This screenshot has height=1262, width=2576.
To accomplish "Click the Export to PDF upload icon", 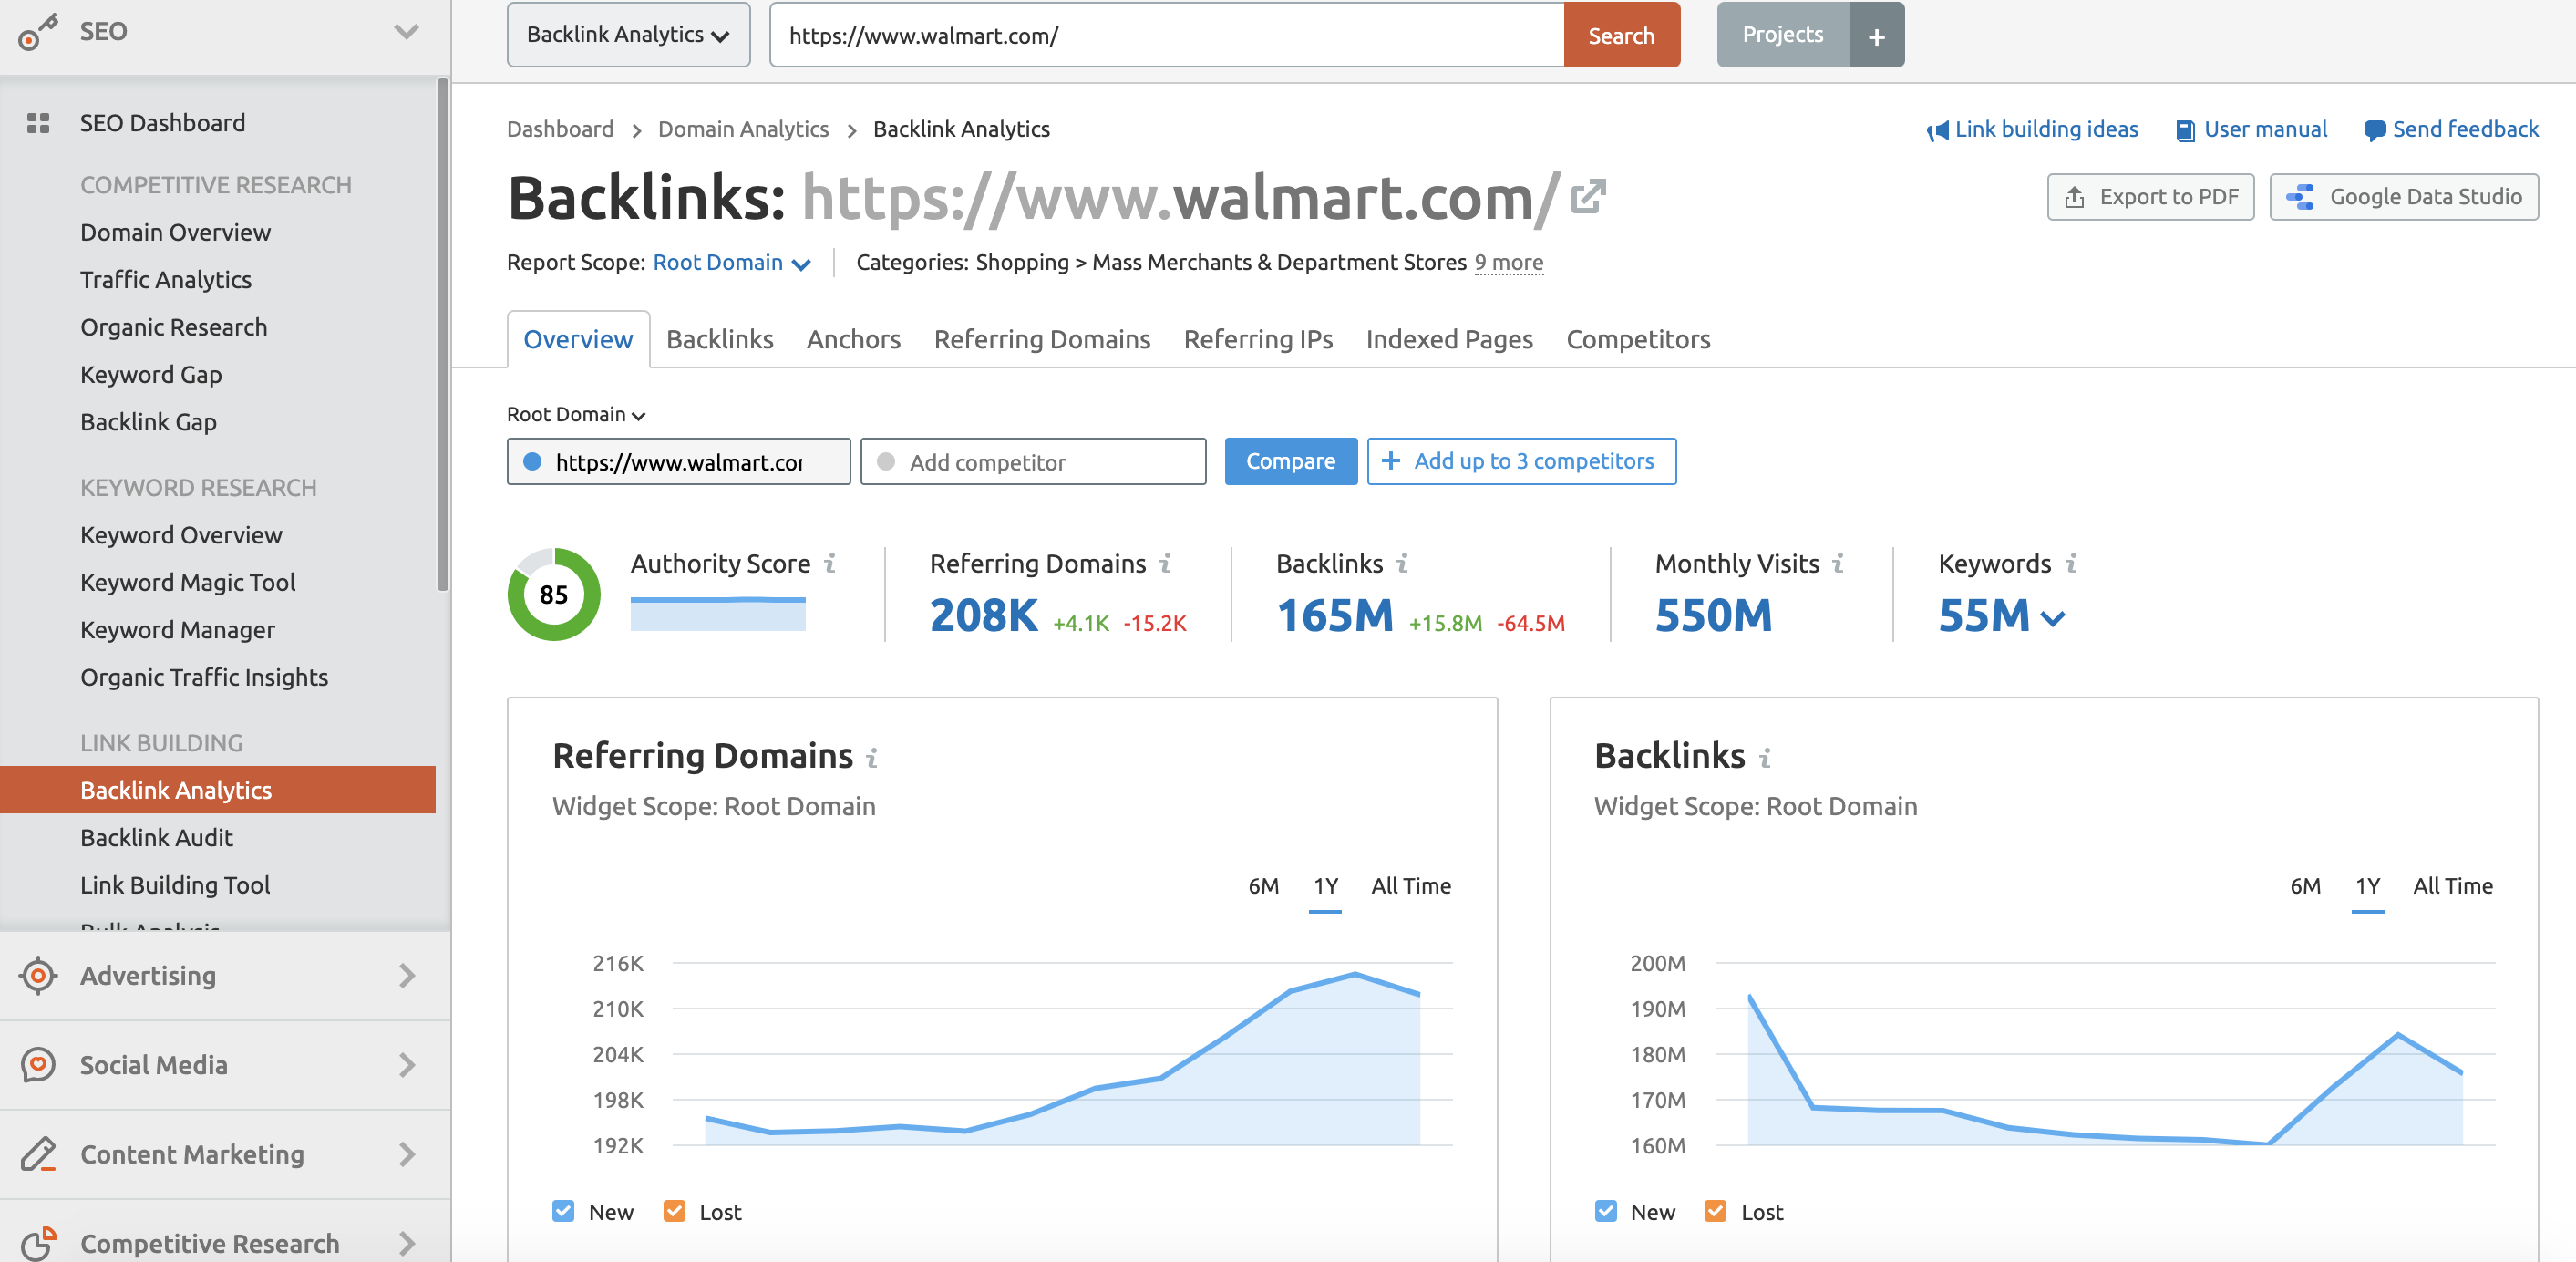I will click(x=2075, y=197).
